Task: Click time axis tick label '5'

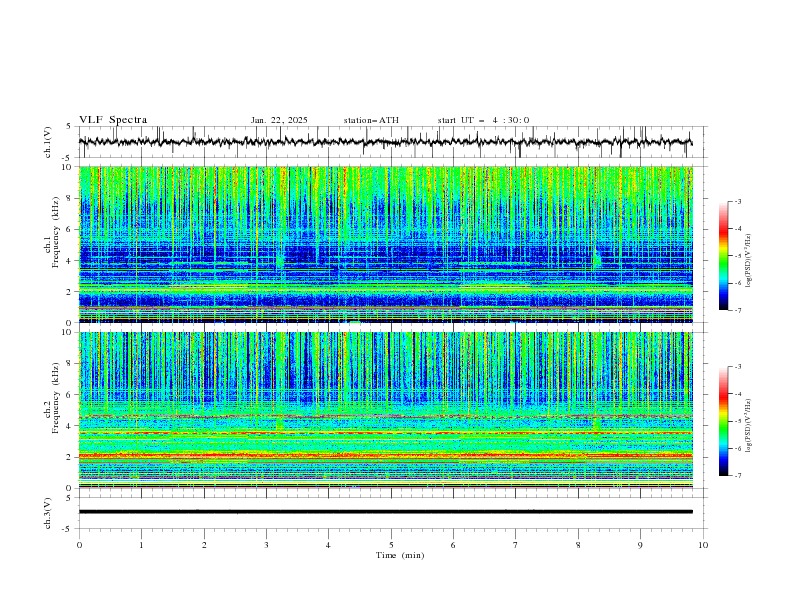Action: pos(391,545)
